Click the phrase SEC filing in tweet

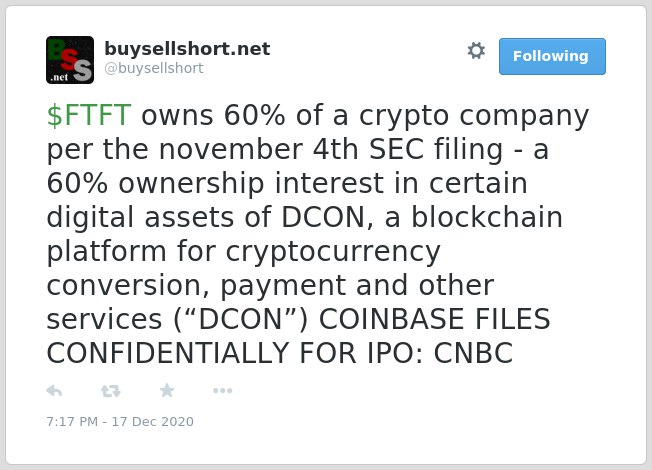pyautogui.click(x=436, y=149)
